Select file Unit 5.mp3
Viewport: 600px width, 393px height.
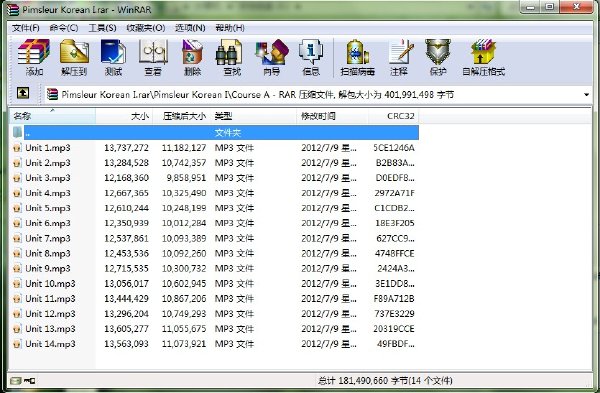click(x=48, y=208)
